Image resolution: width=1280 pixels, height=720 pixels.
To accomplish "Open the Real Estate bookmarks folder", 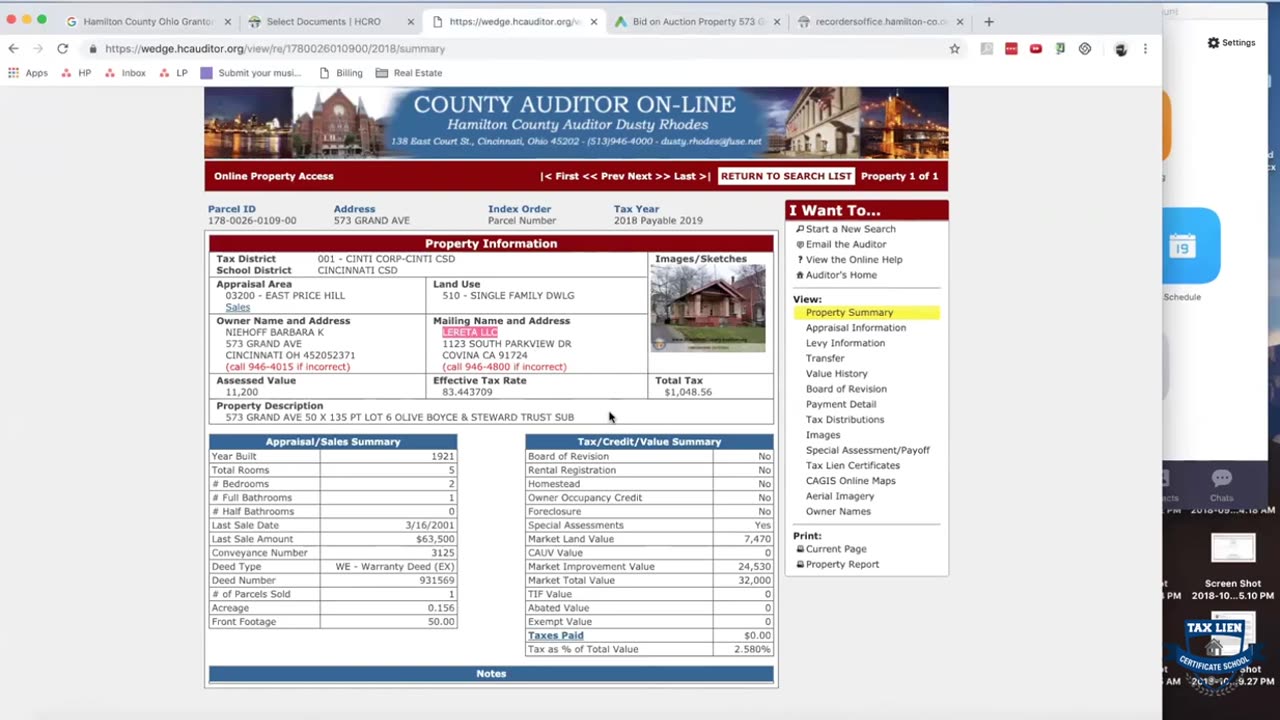I will click(x=409, y=73).
